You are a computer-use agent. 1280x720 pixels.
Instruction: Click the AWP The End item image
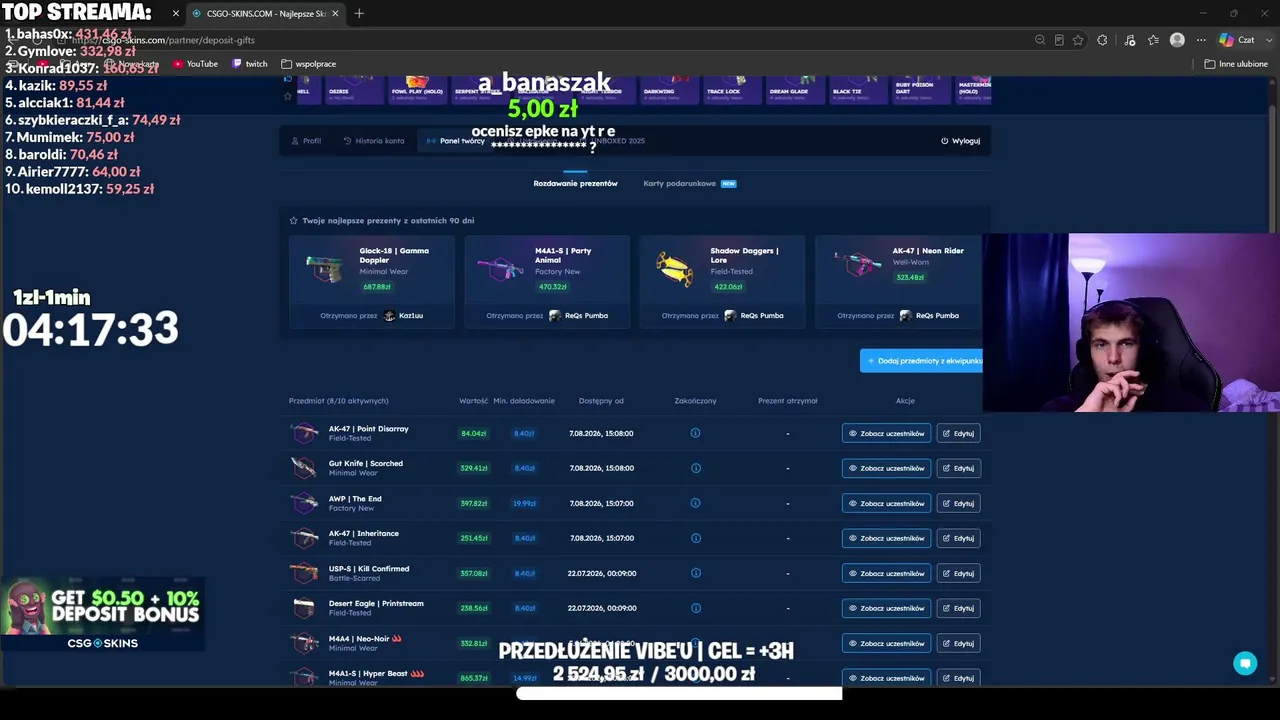coord(304,503)
